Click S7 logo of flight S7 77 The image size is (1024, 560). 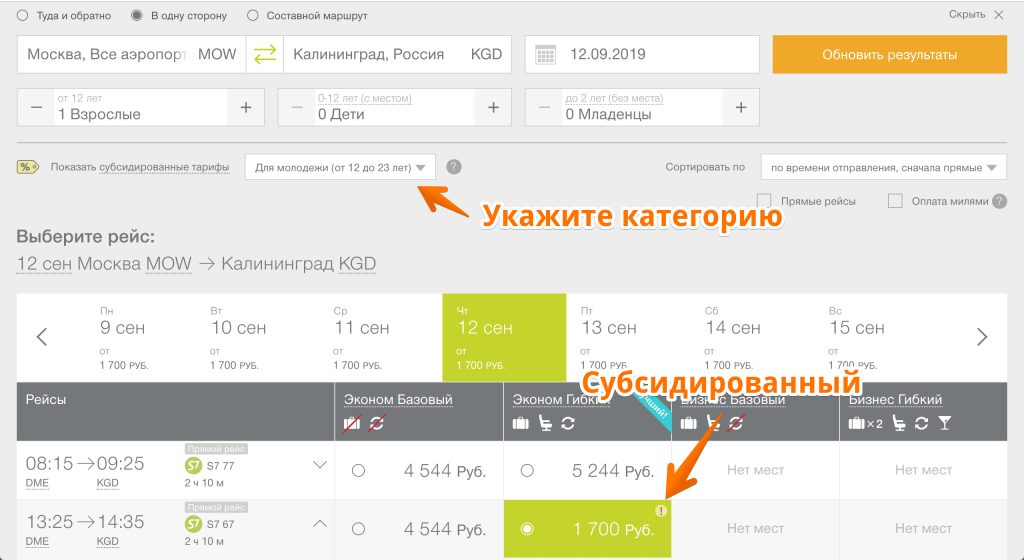click(193, 465)
